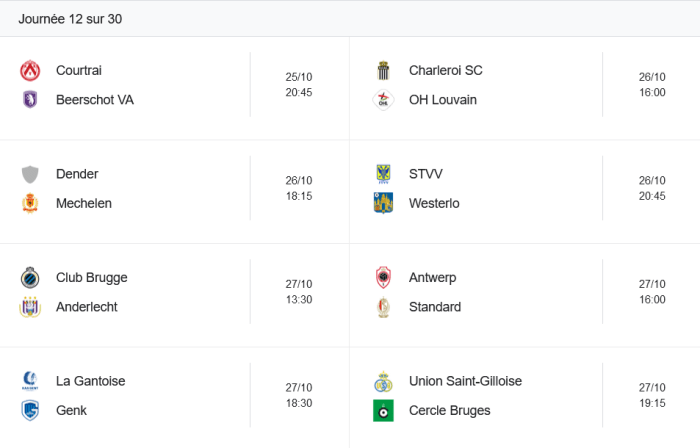
Task: Open the Standard team name link
Action: (435, 307)
